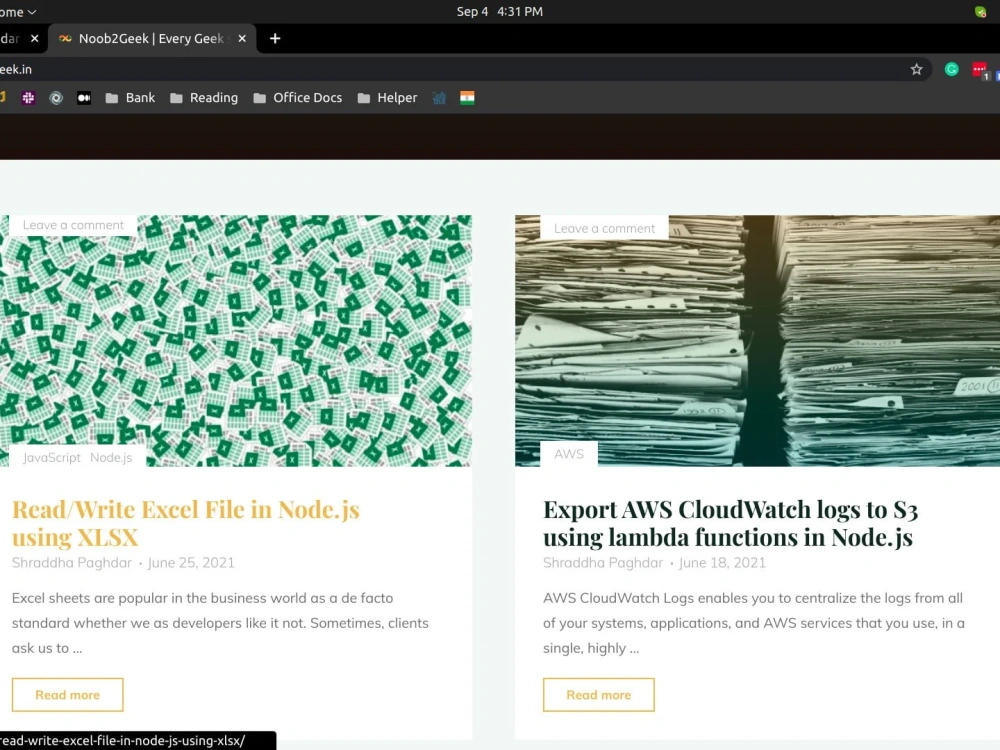The width and height of the screenshot is (1000, 750).
Task: Open the clock showing Sep 4 4:31 PM
Action: 499,11
